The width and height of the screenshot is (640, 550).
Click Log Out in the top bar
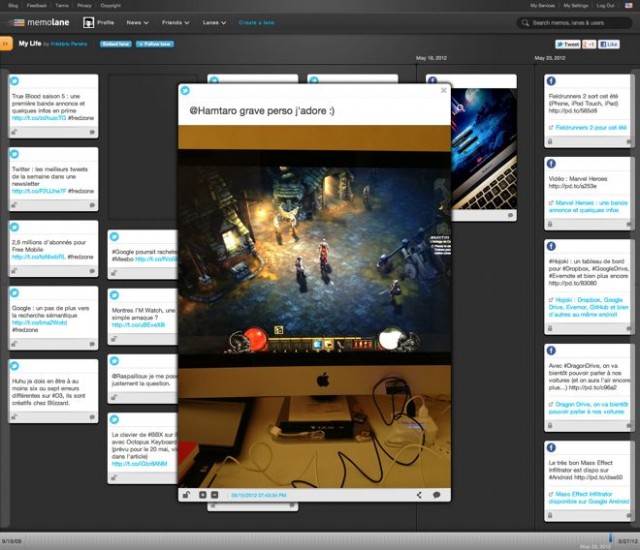click(605, 6)
